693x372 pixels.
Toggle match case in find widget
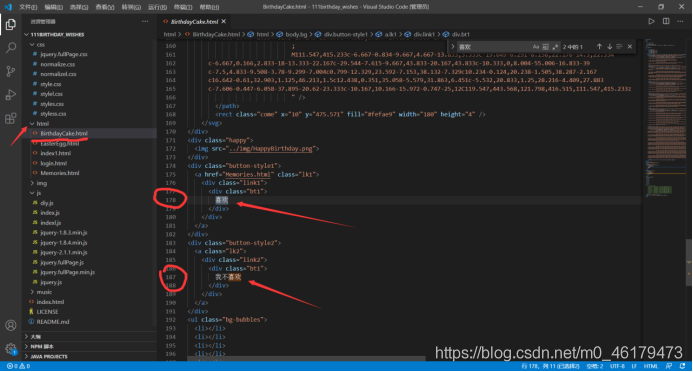pyautogui.click(x=536, y=46)
